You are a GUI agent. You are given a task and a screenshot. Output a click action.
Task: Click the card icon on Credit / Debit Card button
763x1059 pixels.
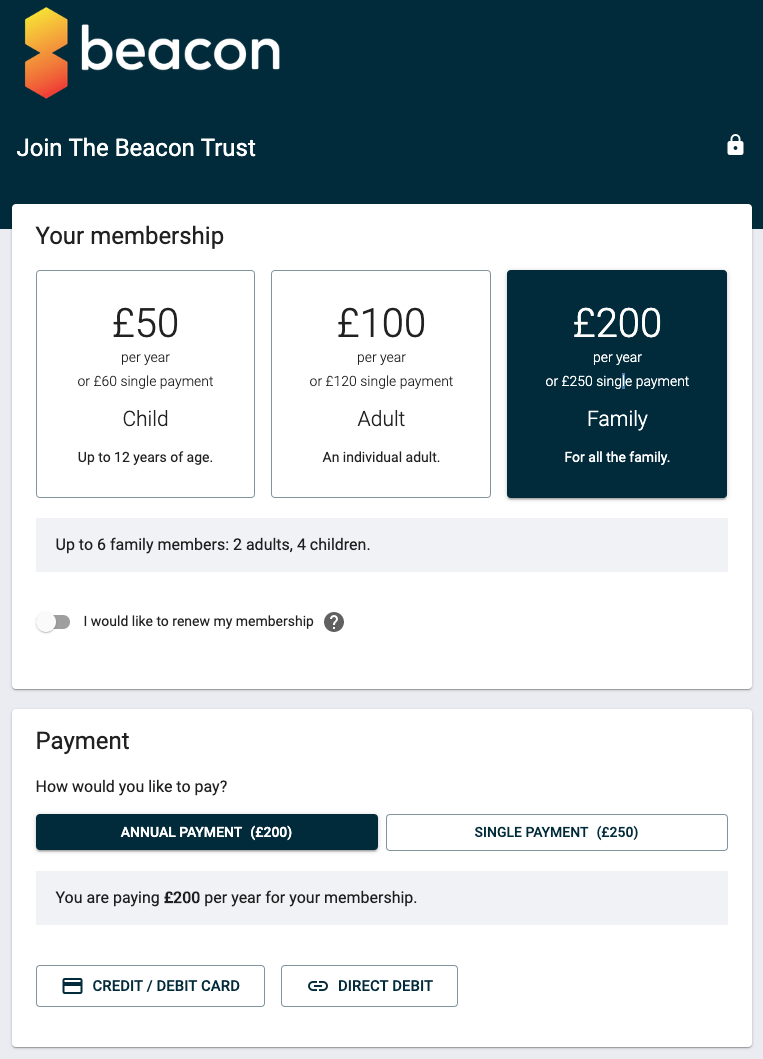(71, 985)
